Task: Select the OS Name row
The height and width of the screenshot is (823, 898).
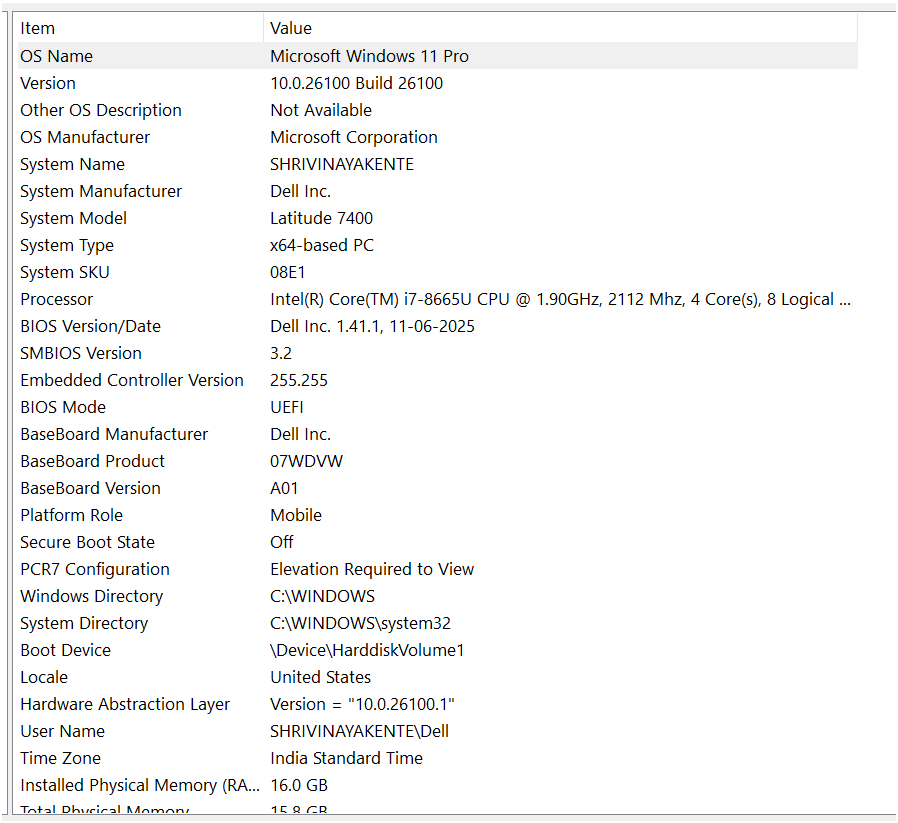Action: pyautogui.click(x=438, y=56)
